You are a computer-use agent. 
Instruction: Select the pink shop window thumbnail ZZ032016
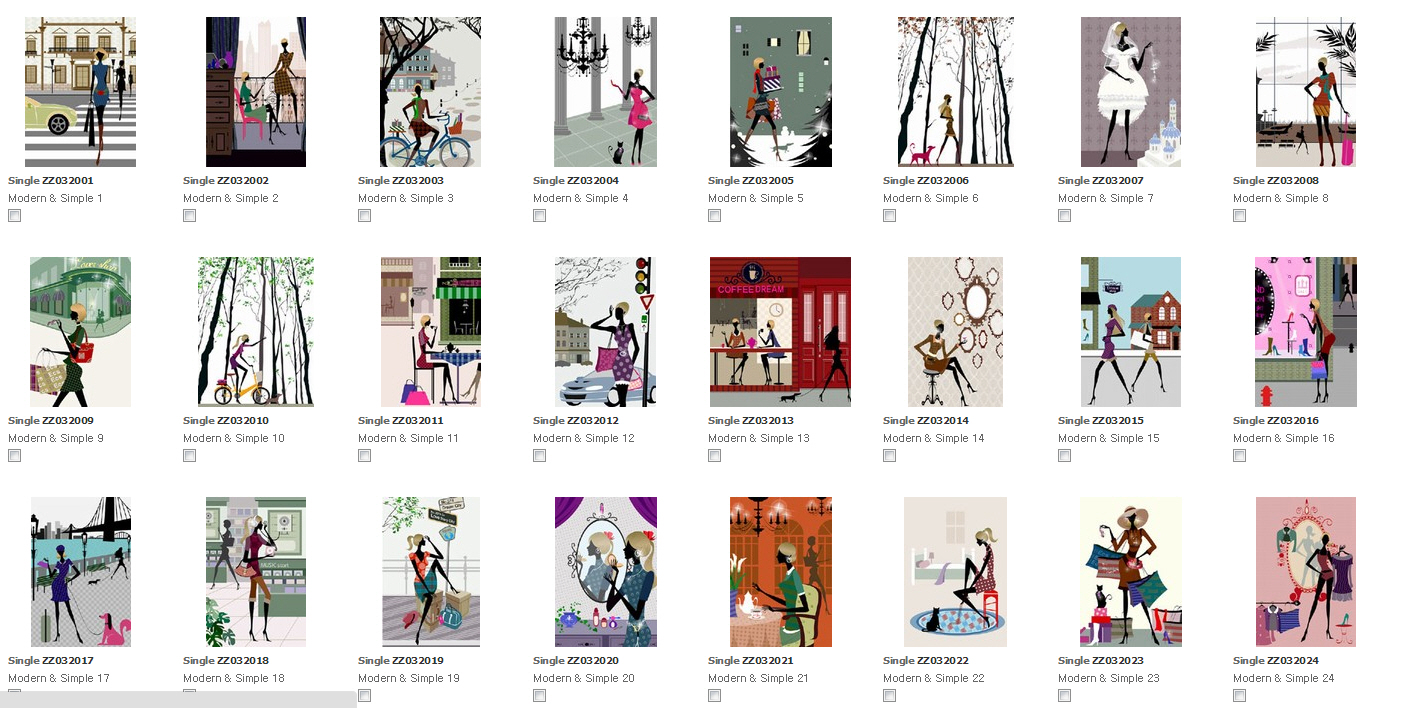(1306, 332)
